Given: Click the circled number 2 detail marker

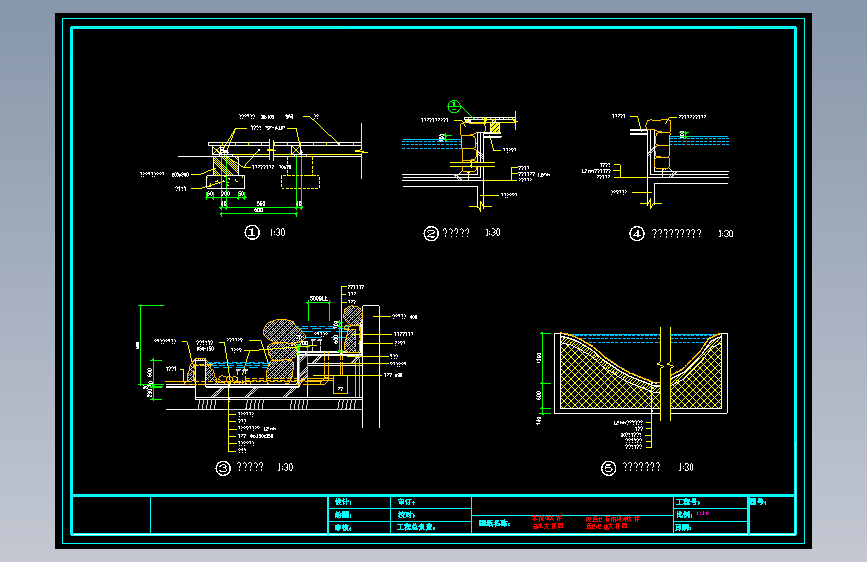Looking at the screenshot, I should (x=431, y=233).
